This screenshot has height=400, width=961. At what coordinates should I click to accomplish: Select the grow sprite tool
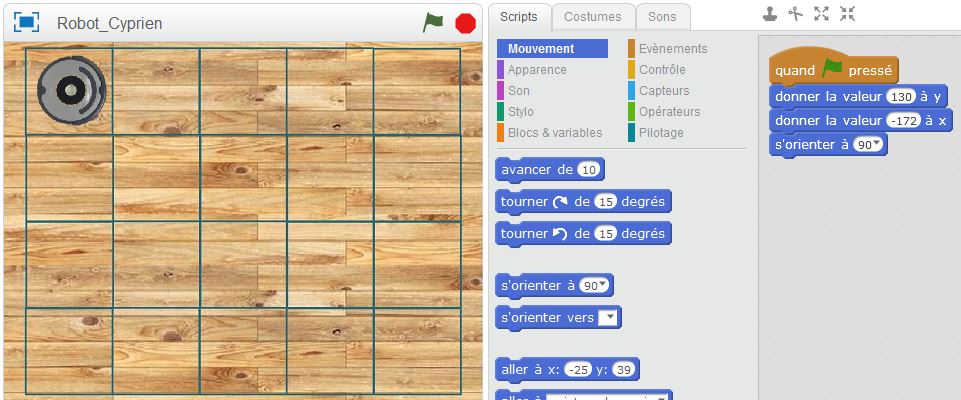(x=822, y=14)
